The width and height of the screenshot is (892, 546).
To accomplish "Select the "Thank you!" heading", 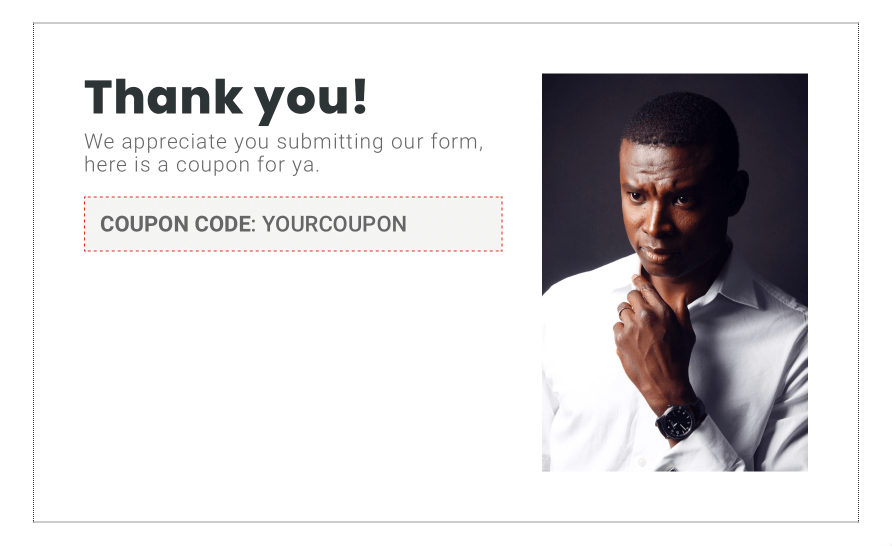I will [x=226, y=99].
